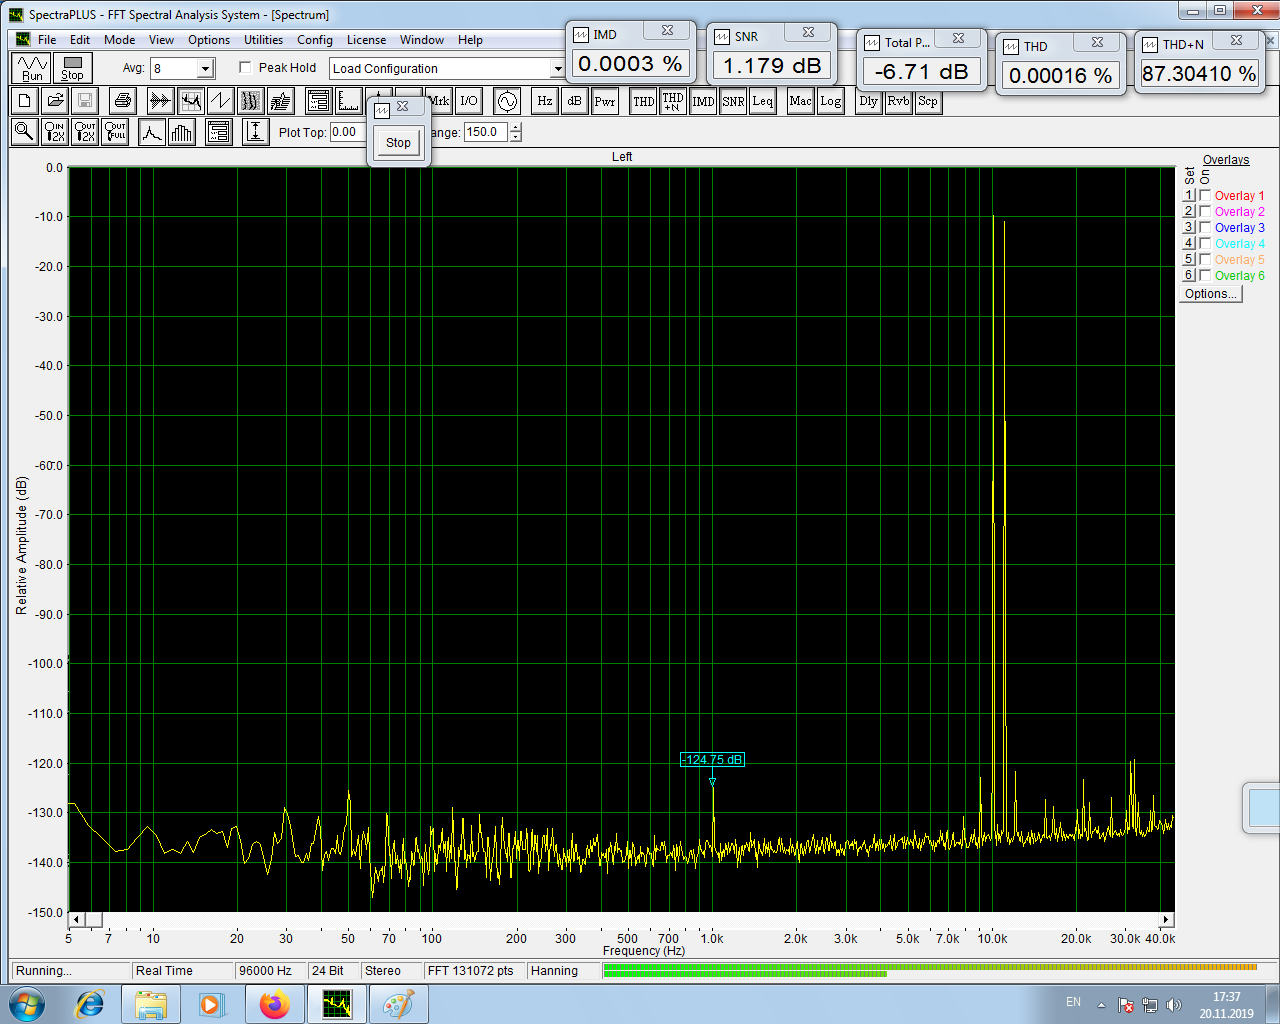Enable the Overlay 1 checkbox
The height and width of the screenshot is (1024, 1280).
(1206, 196)
